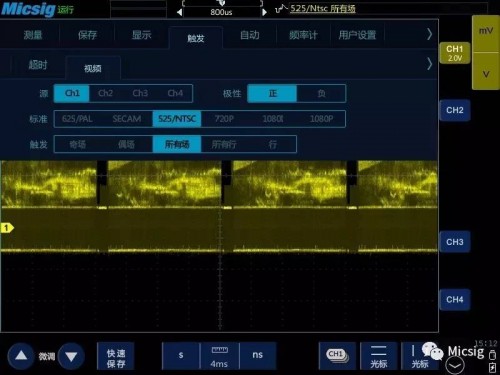Tap the fine-tune down arrow button
The image size is (500, 375).
[x=71, y=356]
